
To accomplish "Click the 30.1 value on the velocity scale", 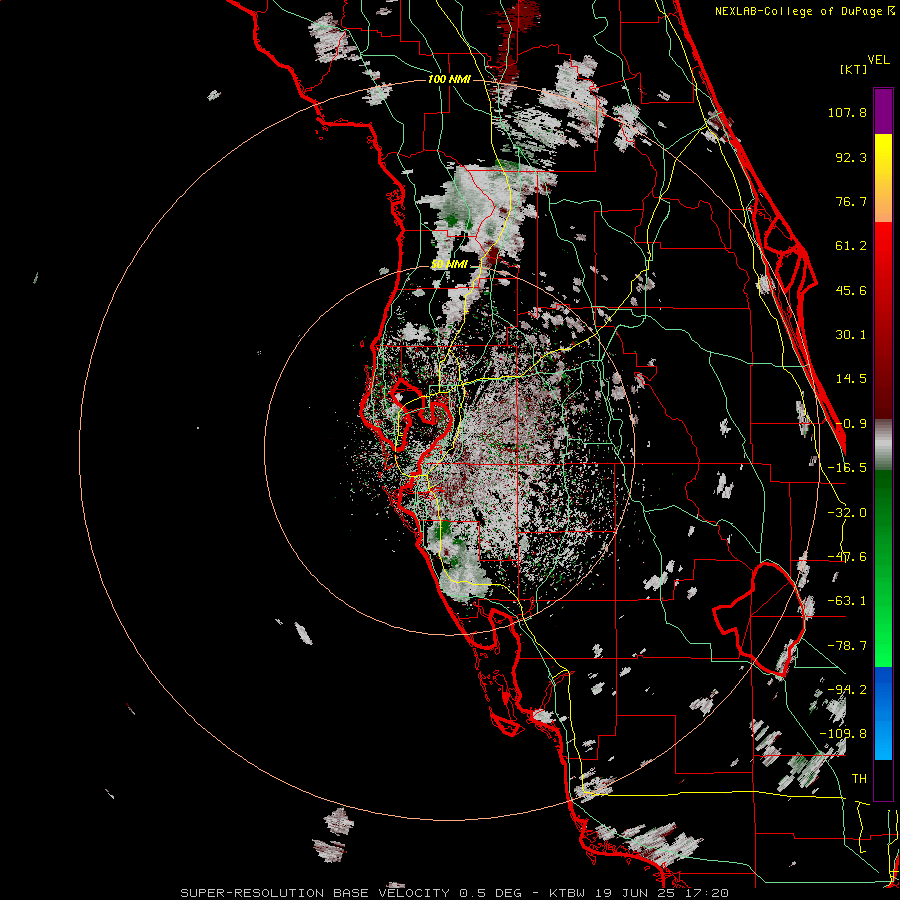I will click(851, 335).
